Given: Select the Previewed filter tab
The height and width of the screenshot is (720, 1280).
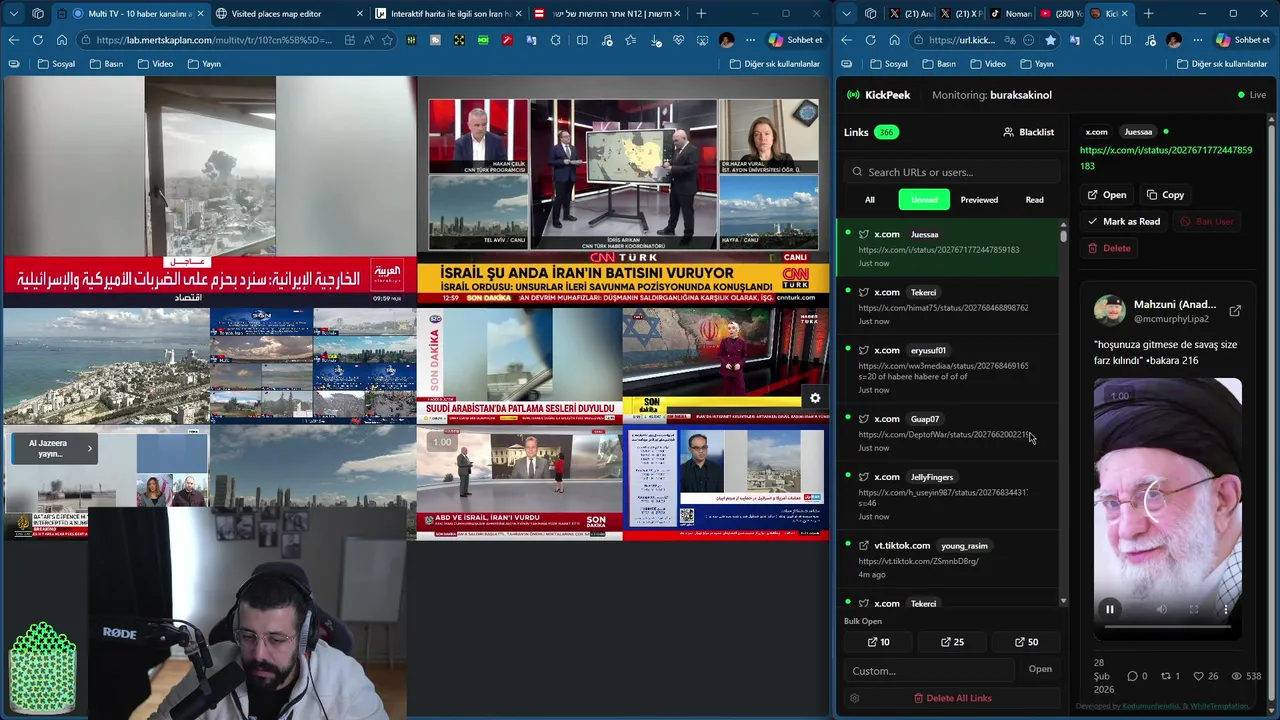Looking at the screenshot, I should click(979, 200).
